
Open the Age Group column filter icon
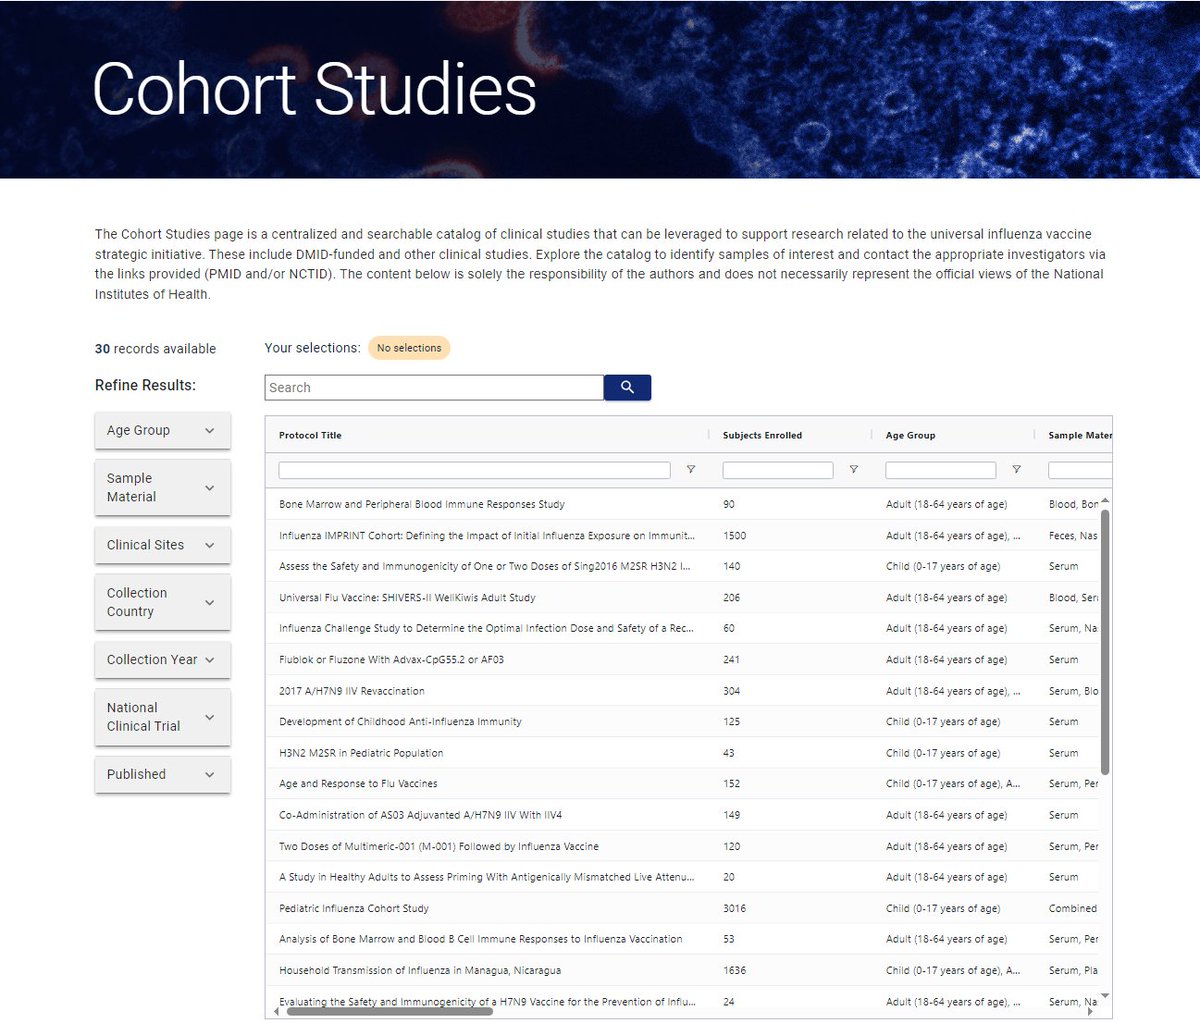pyautogui.click(x=1016, y=469)
